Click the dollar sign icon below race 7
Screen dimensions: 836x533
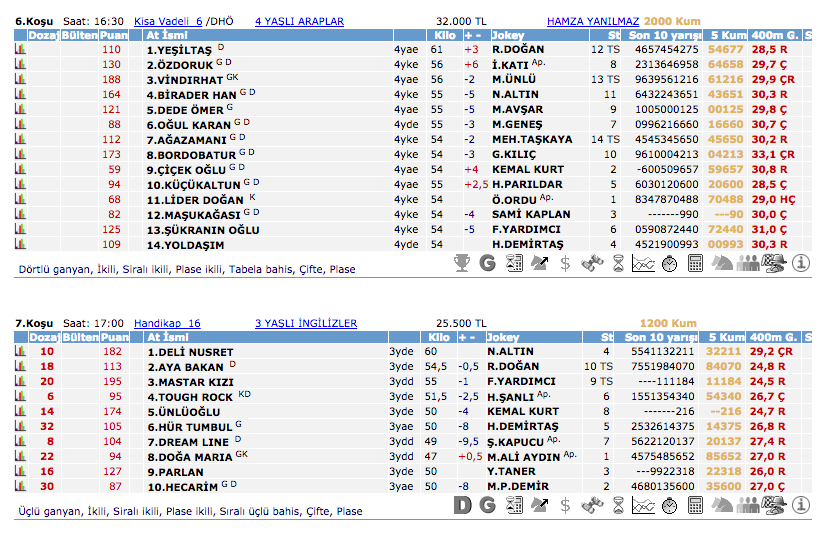click(x=566, y=505)
